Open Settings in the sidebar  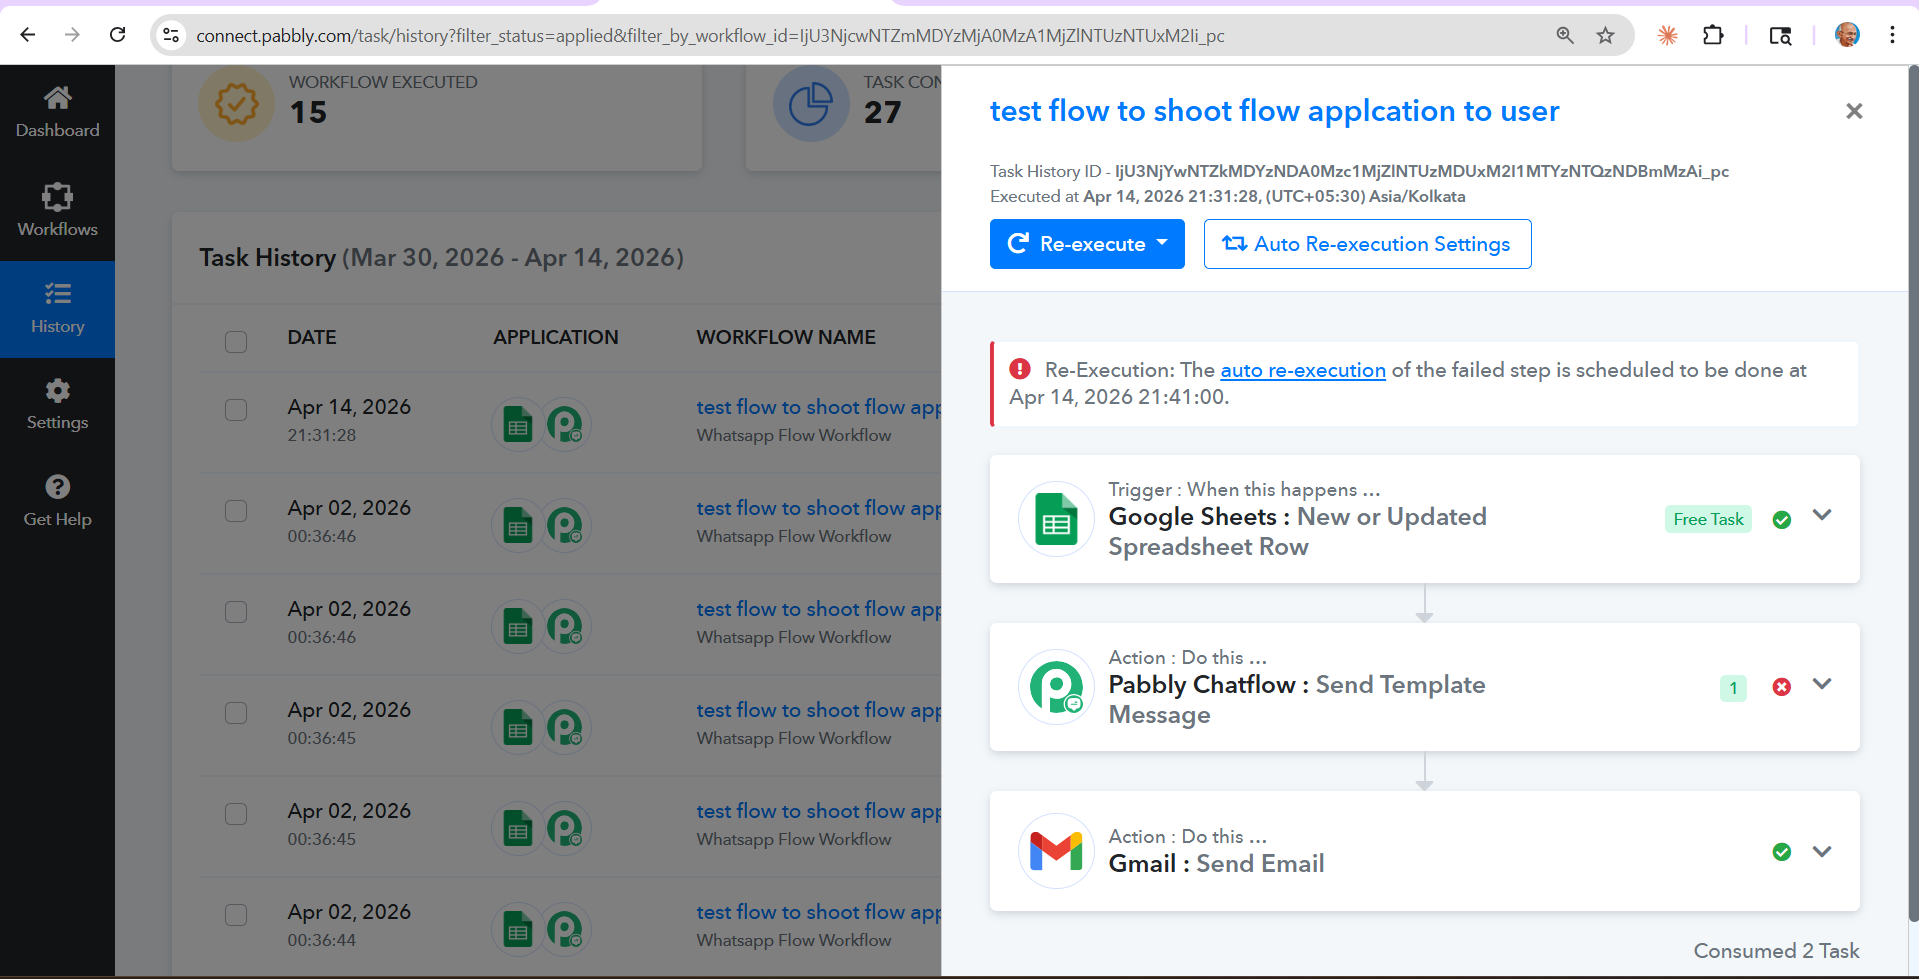(x=58, y=405)
